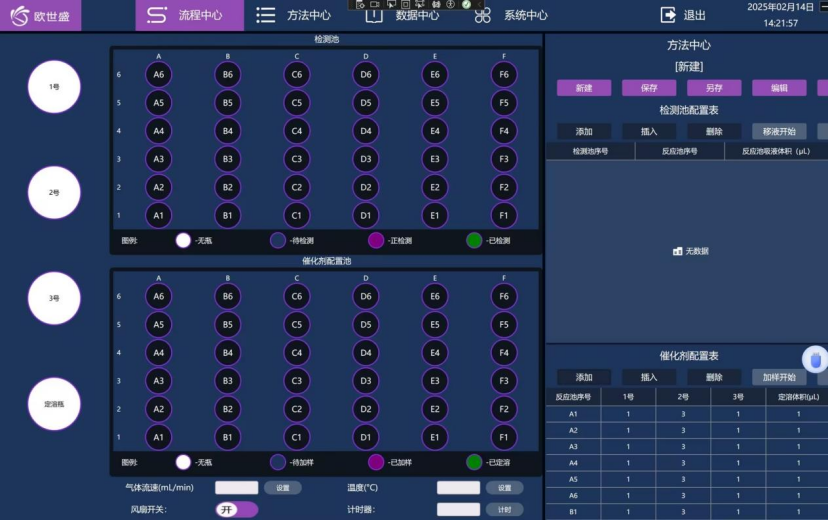The width and height of the screenshot is (828, 520).
Task: Select the 2号 bottle circle
Action: click(x=54, y=191)
